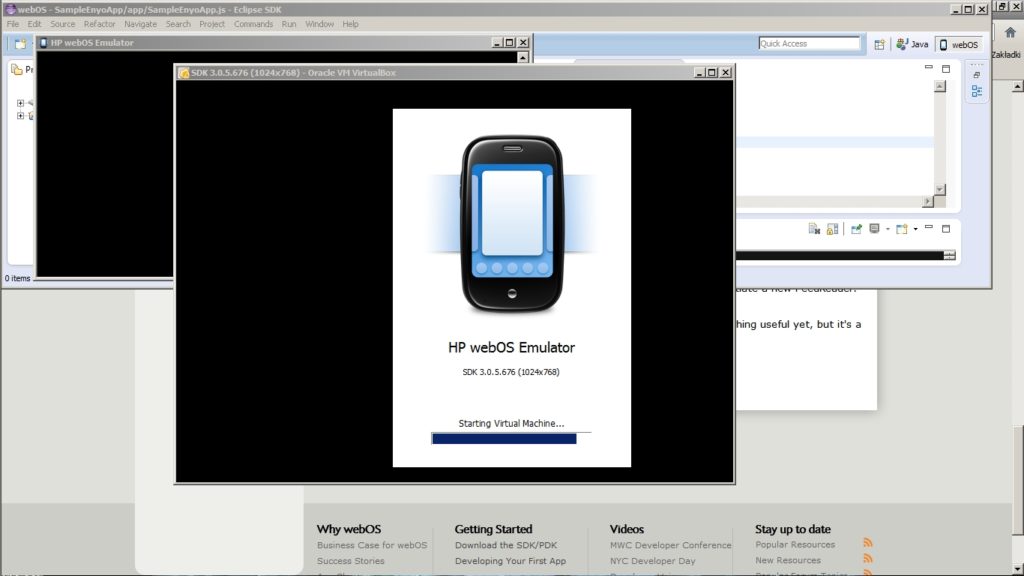1024x576 pixels.
Task: Maximize the Console panel
Action: [x=946, y=229]
